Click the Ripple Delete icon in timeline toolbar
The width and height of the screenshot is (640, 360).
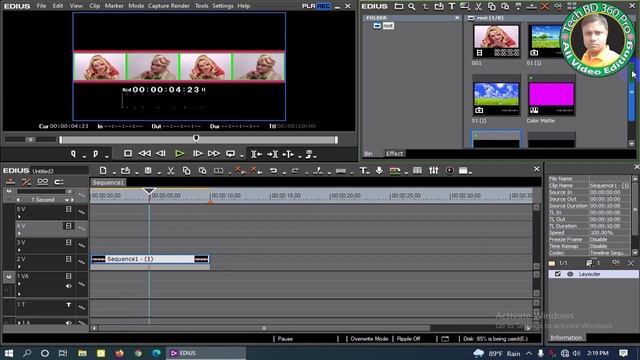click(x=256, y=171)
